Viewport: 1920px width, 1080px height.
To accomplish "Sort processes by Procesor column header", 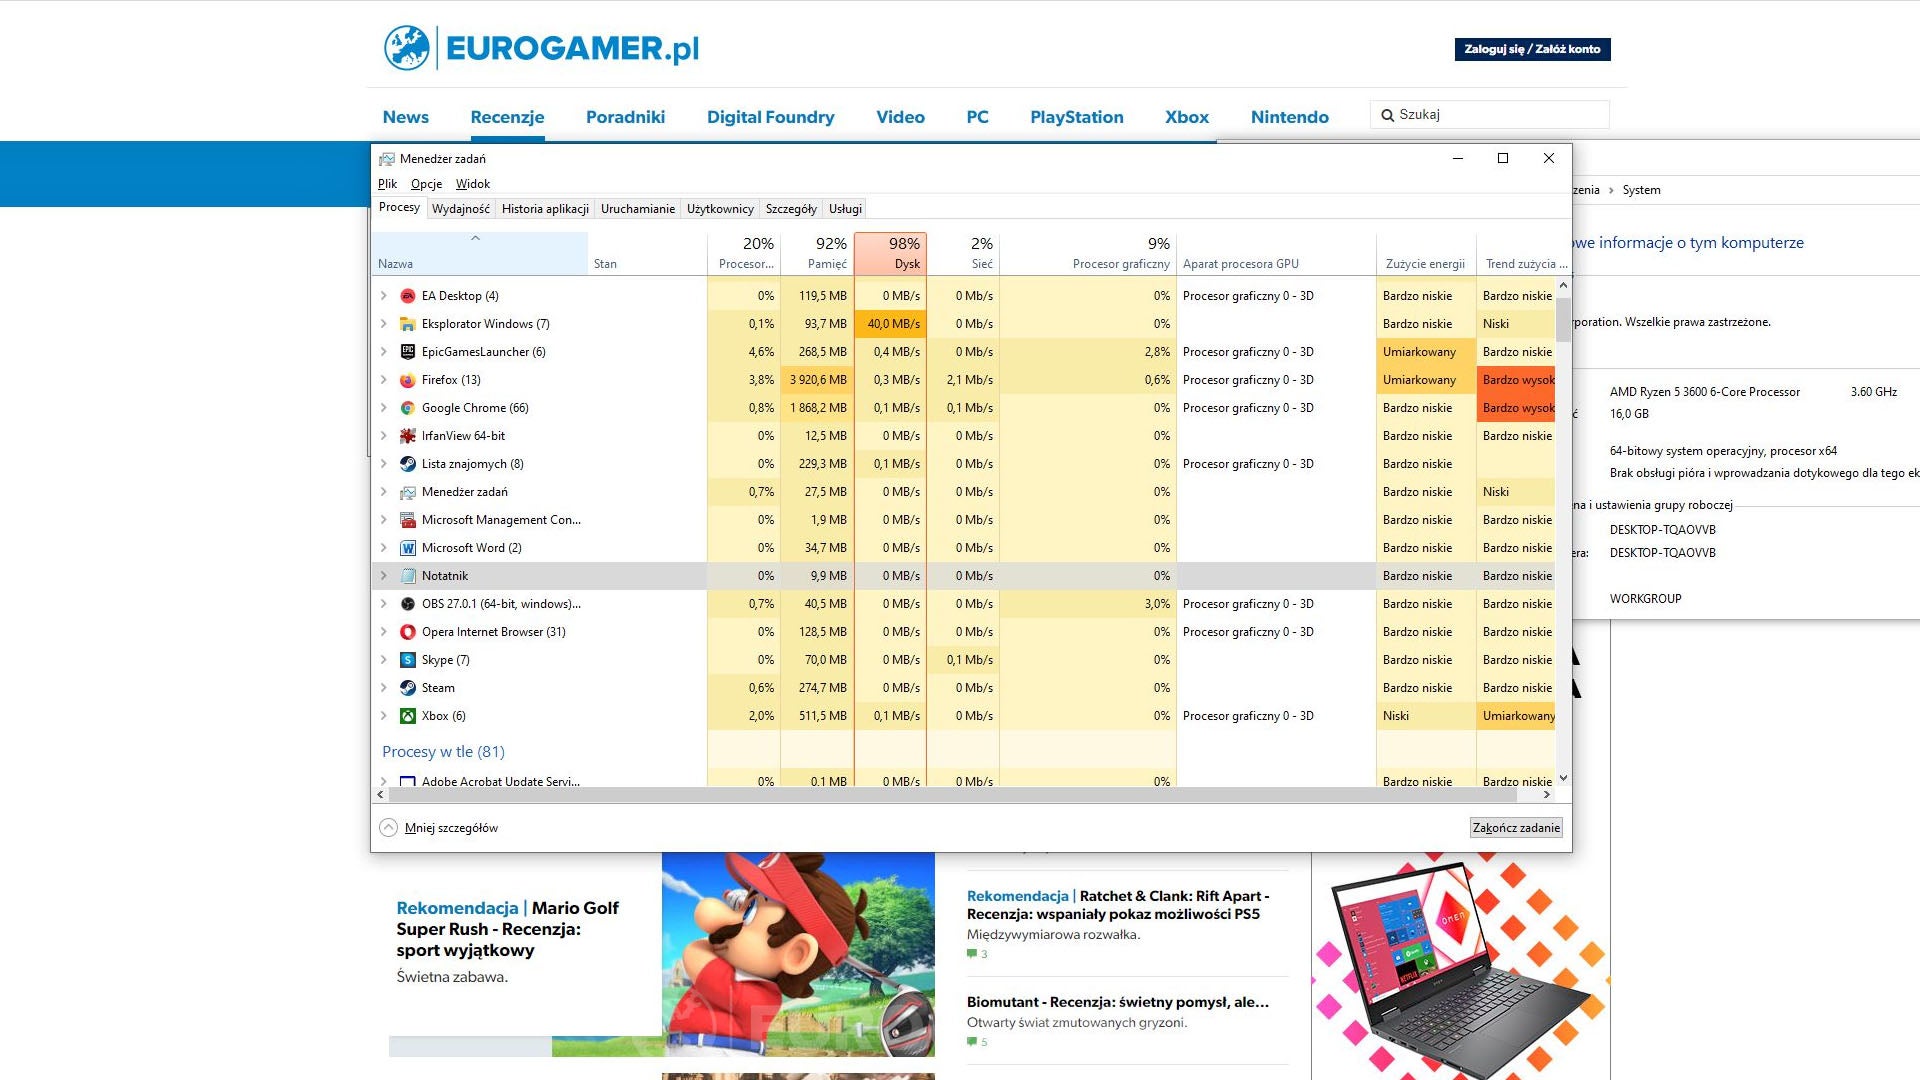I will pyautogui.click(x=744, y=253).
